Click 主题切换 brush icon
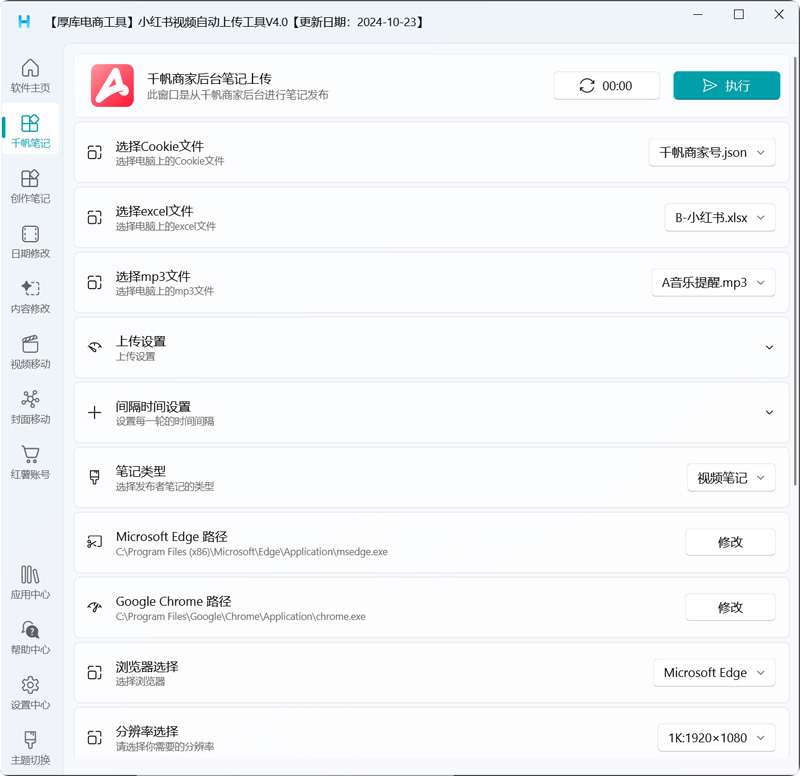800x776 pixels. click(x=30, y=740)
